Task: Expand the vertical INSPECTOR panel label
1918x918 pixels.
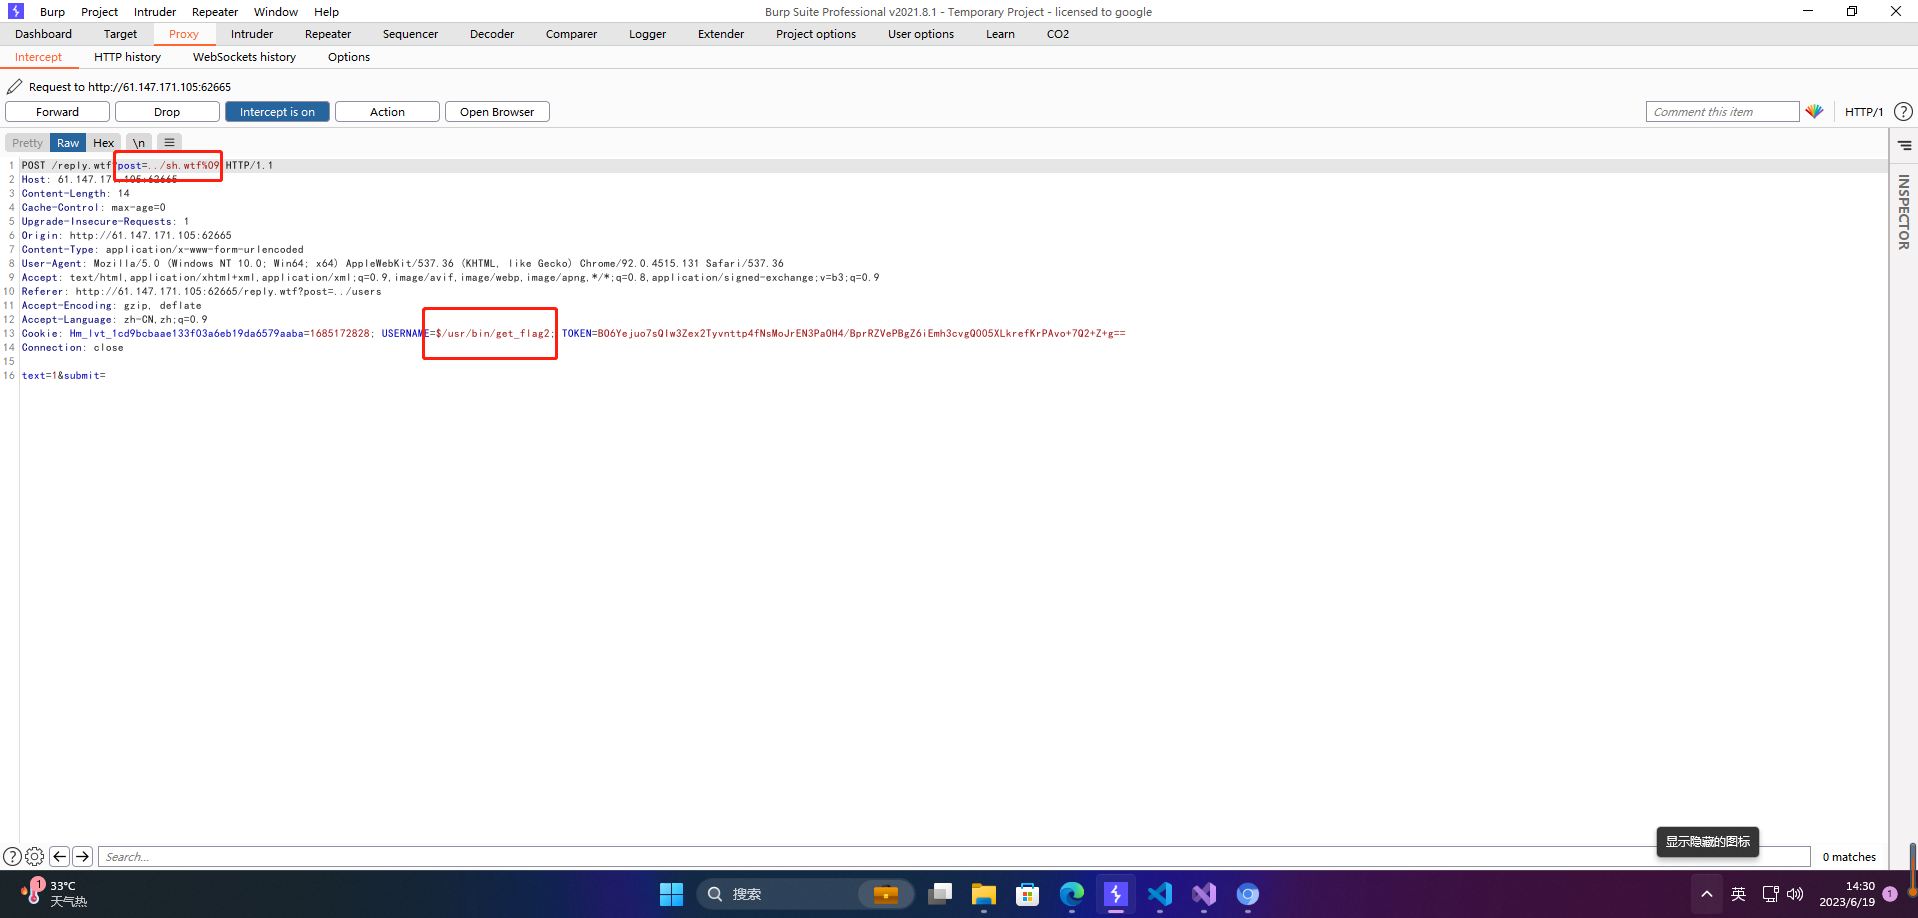Action: [x=1904, y=212]
